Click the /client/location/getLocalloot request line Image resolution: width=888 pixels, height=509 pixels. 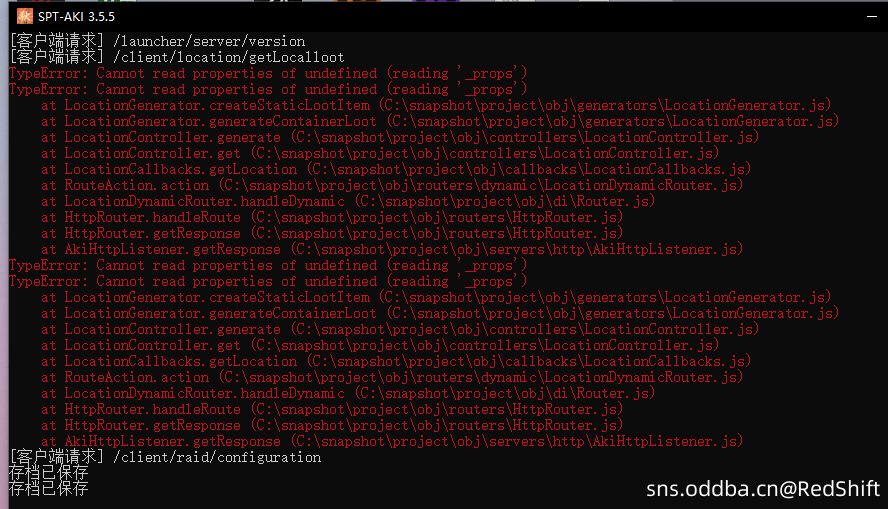(x=177, y=57)
